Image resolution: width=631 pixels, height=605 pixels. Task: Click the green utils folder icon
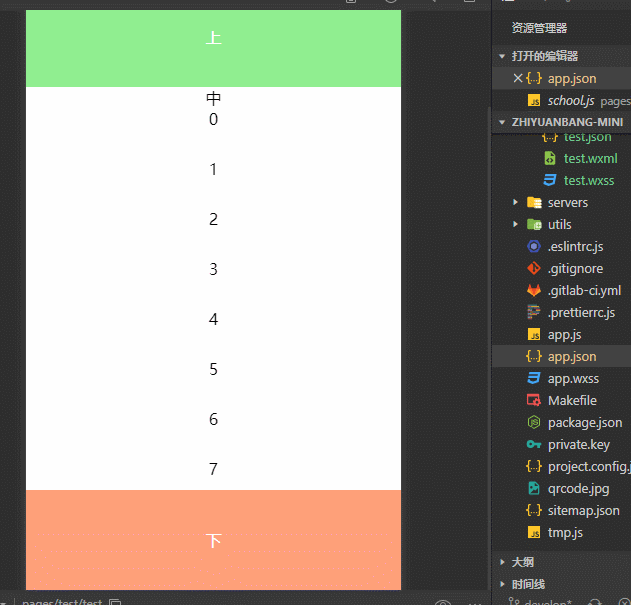pos(534,224)
